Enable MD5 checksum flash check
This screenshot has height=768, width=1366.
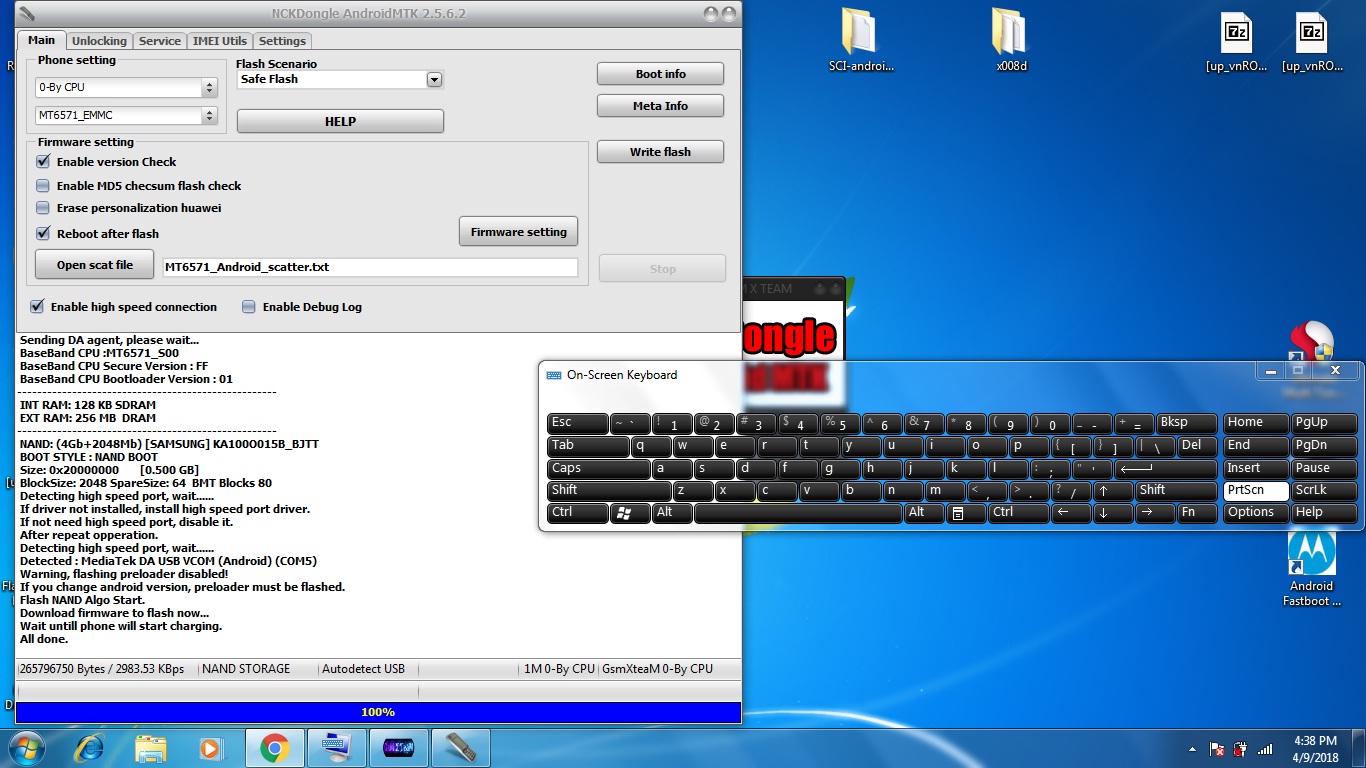pos(43,186)
